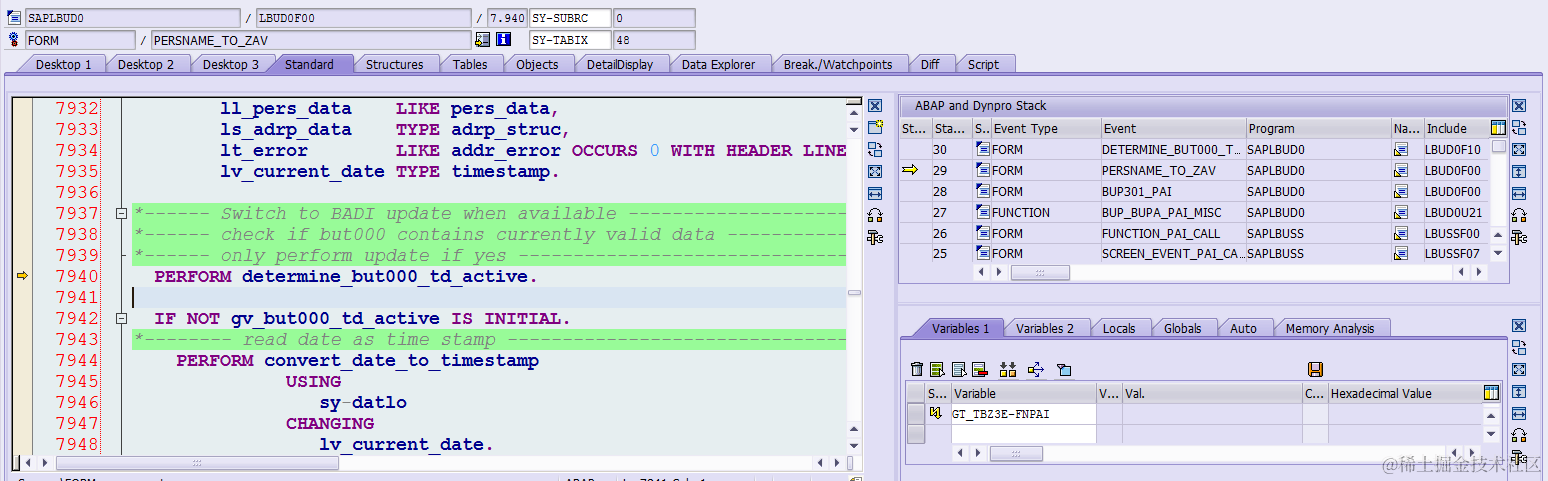Open the Structures tab

[x=394, y=64]
